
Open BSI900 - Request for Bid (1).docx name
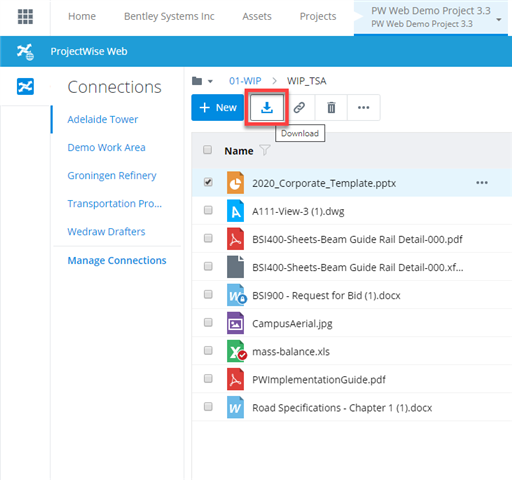point(326,295)
